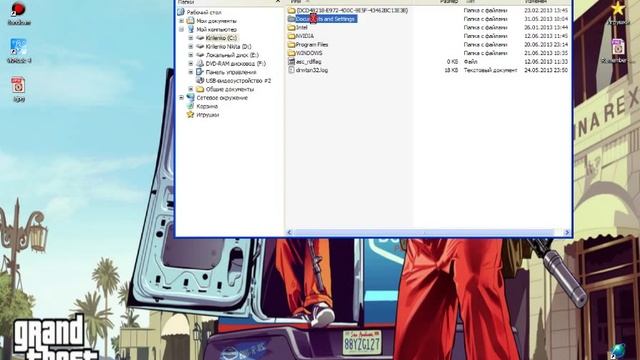Click the date 20.06.2013 23:14
The image size is (640, 360).
click(x=546, y=44)
